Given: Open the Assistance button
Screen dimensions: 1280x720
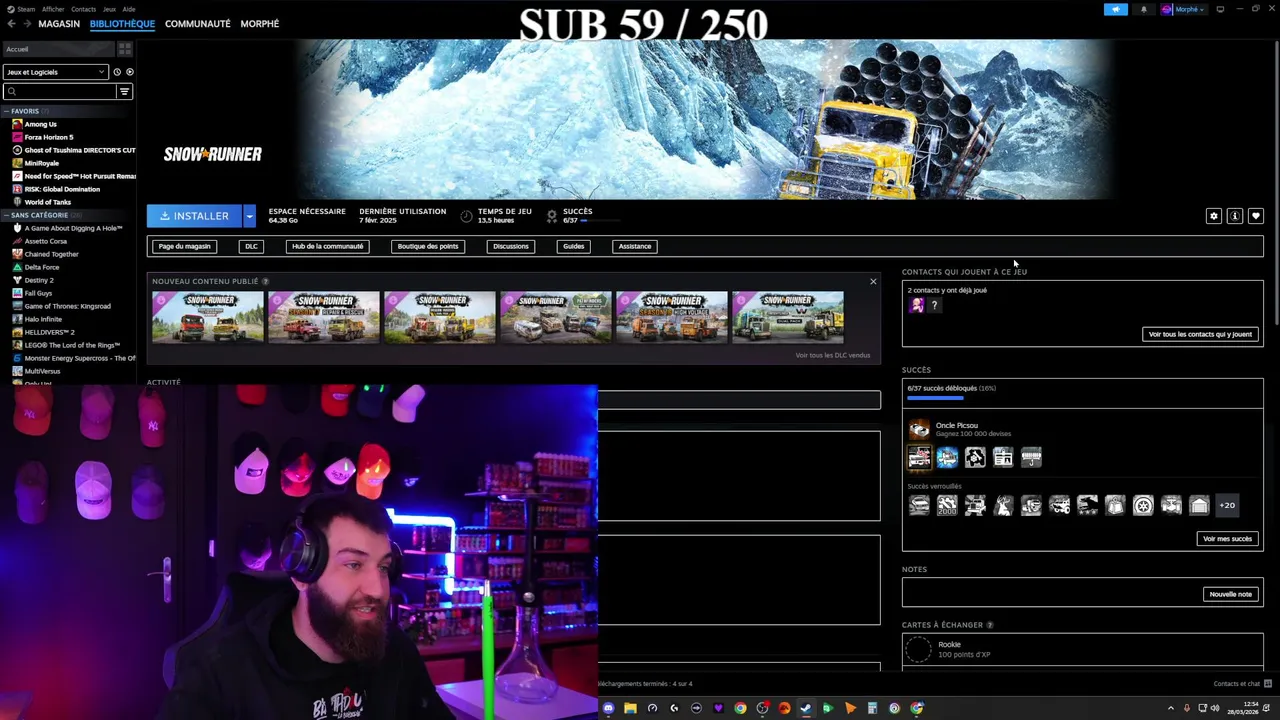Looking at the screenshot, I should pos(635,246).
